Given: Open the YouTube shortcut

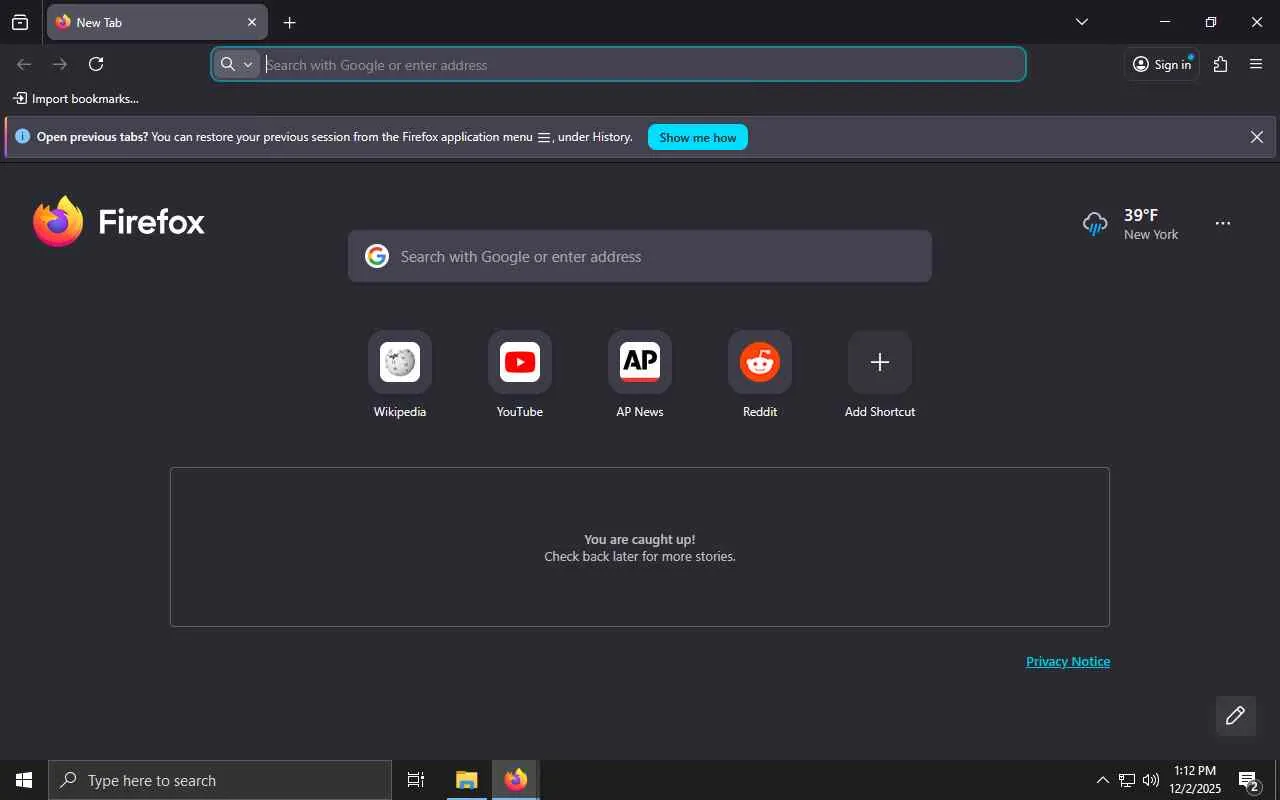Looking at the screenshot, I should [x=520, y=375].
